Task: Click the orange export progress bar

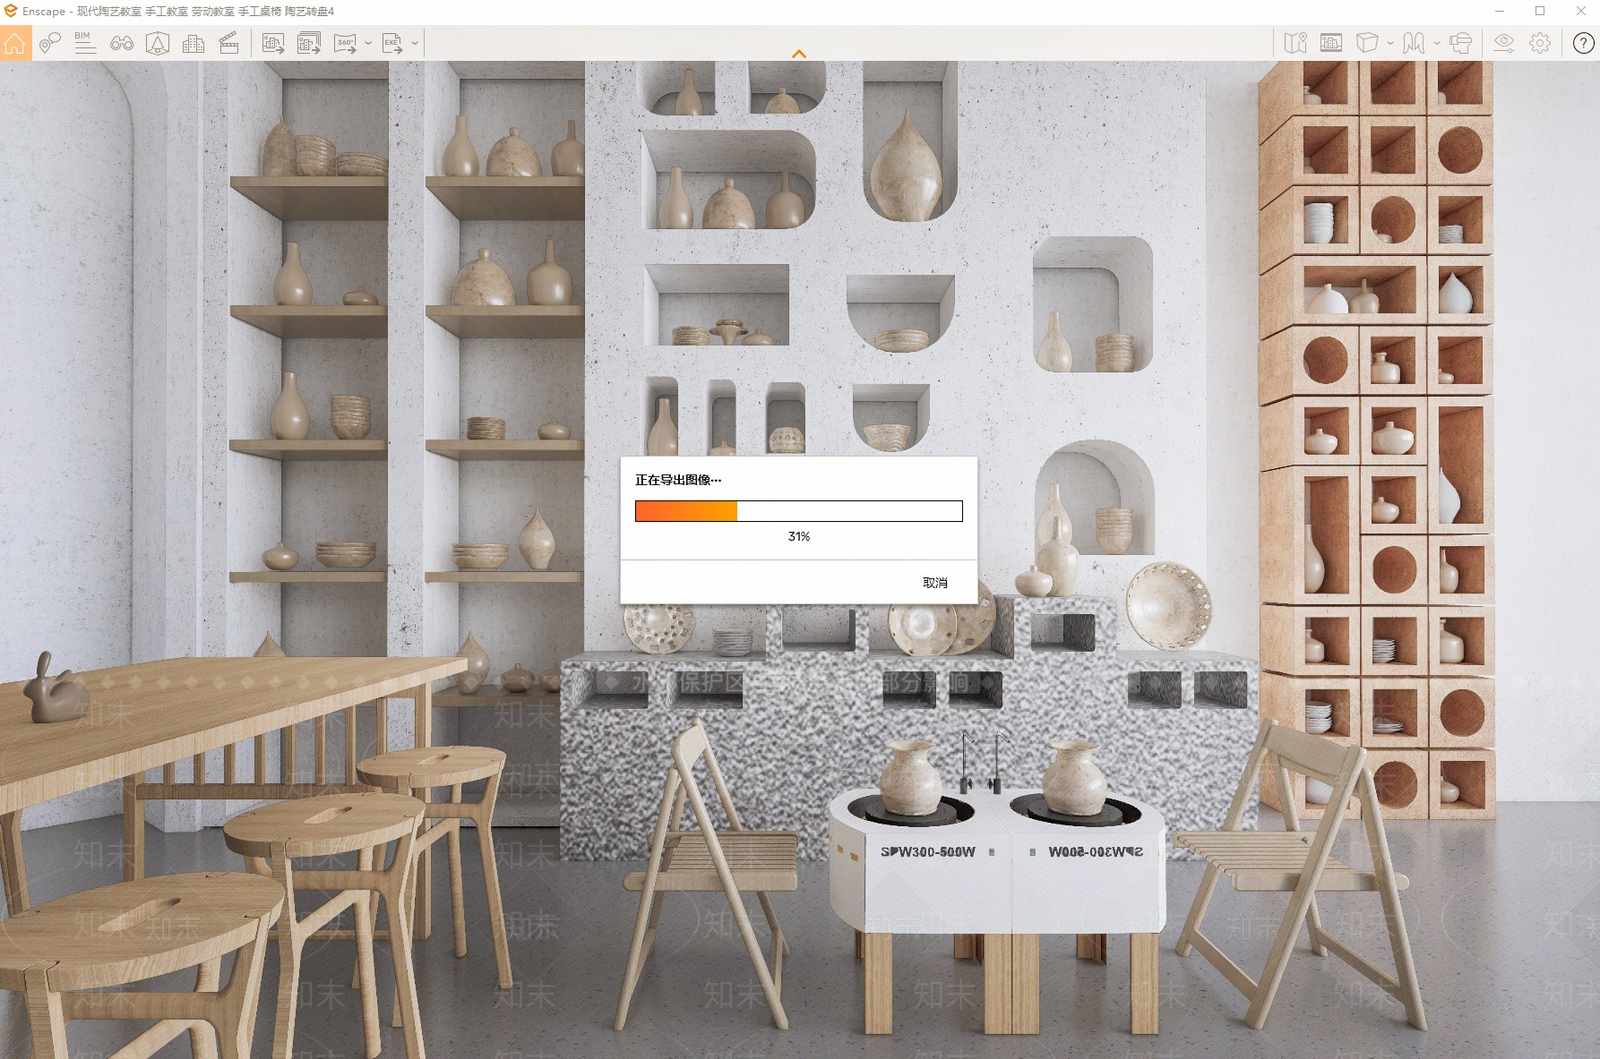Action: coord(799,511)
